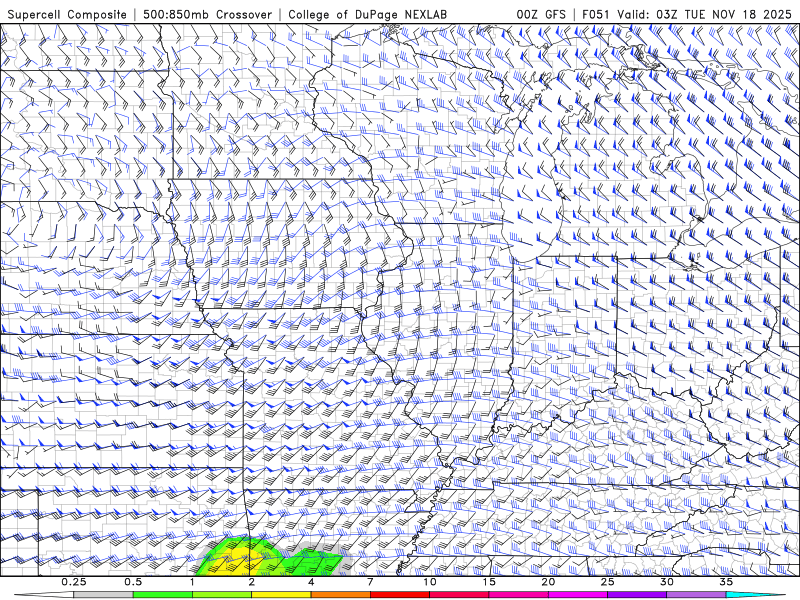Click the '25' color bar label
This screenshot has height=600, width=800.
(607, 582)
